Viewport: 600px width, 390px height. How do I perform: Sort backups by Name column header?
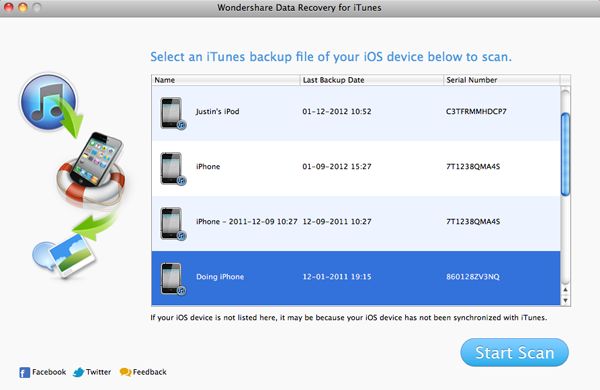[x=225, y=80]
